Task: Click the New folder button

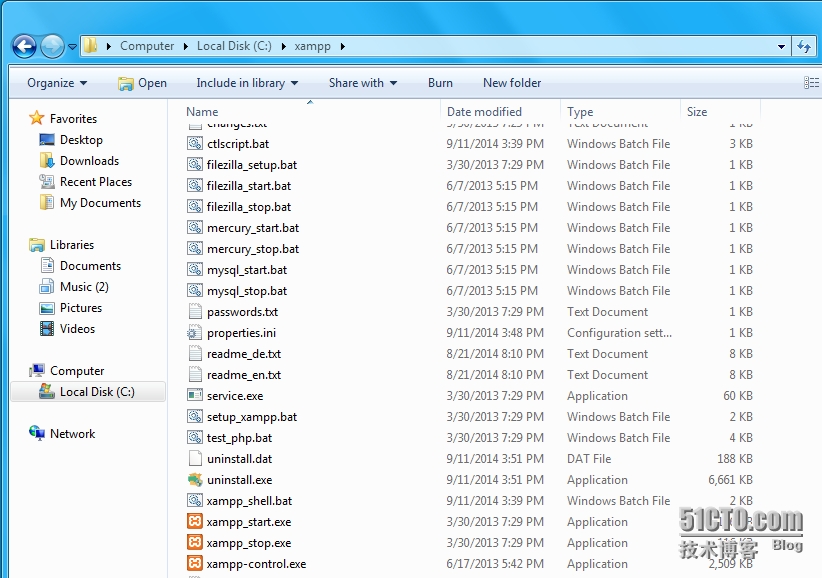Action: 512,83
